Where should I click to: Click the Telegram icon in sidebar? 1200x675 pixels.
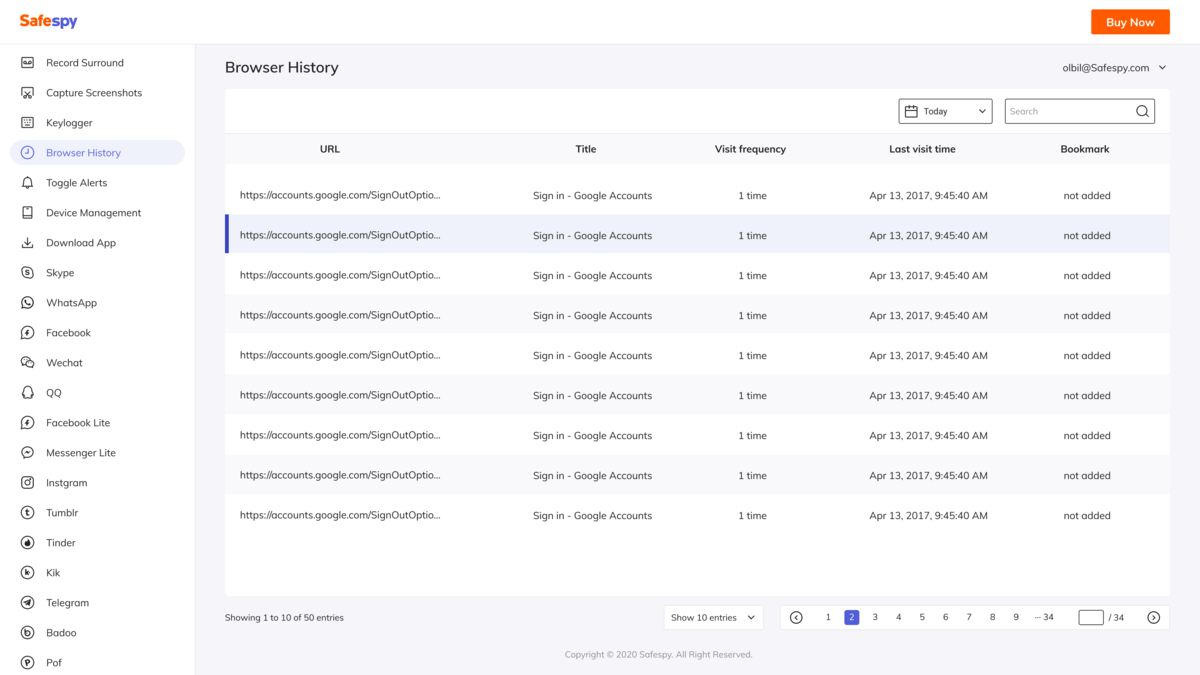point(28,603)
